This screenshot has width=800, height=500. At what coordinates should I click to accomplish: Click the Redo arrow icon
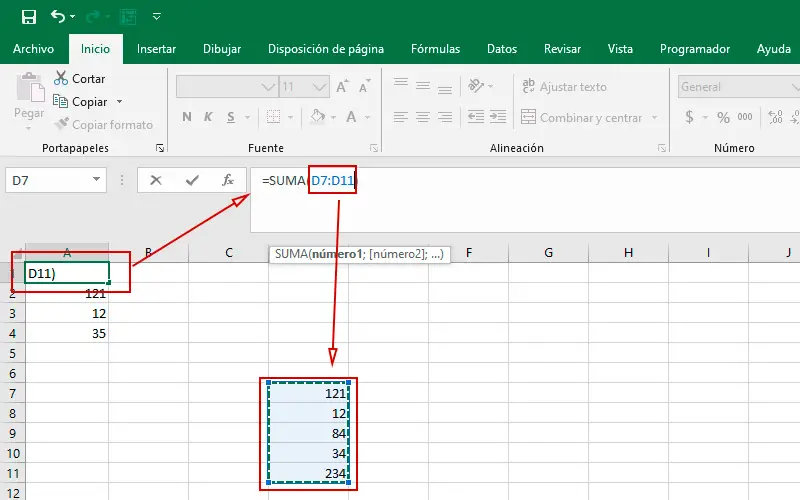(x=92, y=17)
